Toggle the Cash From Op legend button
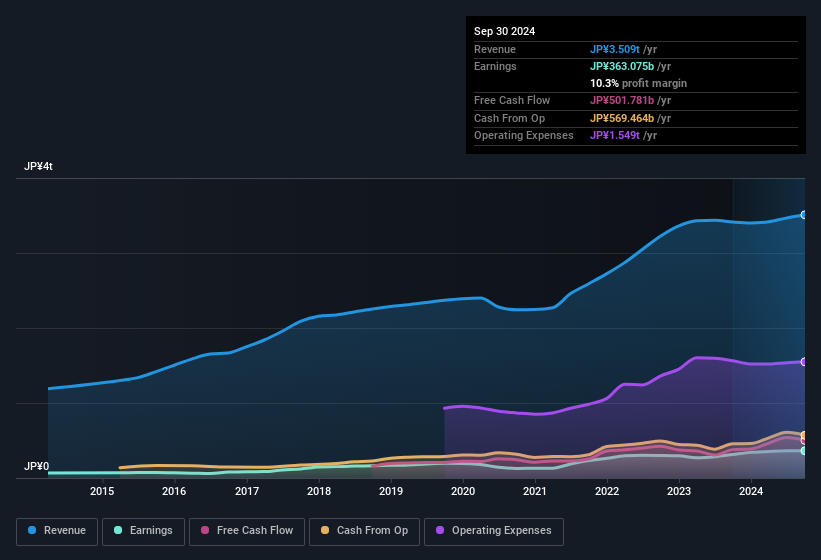Viewport: 821px width, 560px height. (364, 531)
